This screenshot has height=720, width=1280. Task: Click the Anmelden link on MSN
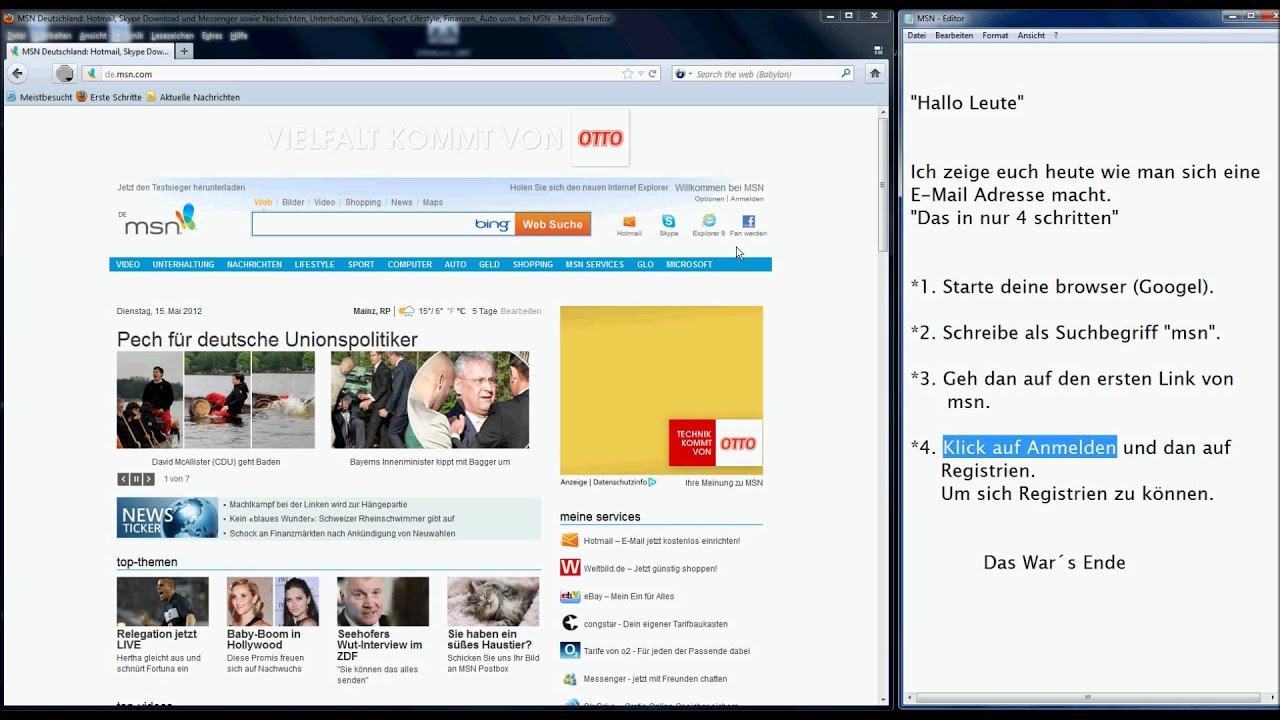pyautogui.click(x=747, y=199)
